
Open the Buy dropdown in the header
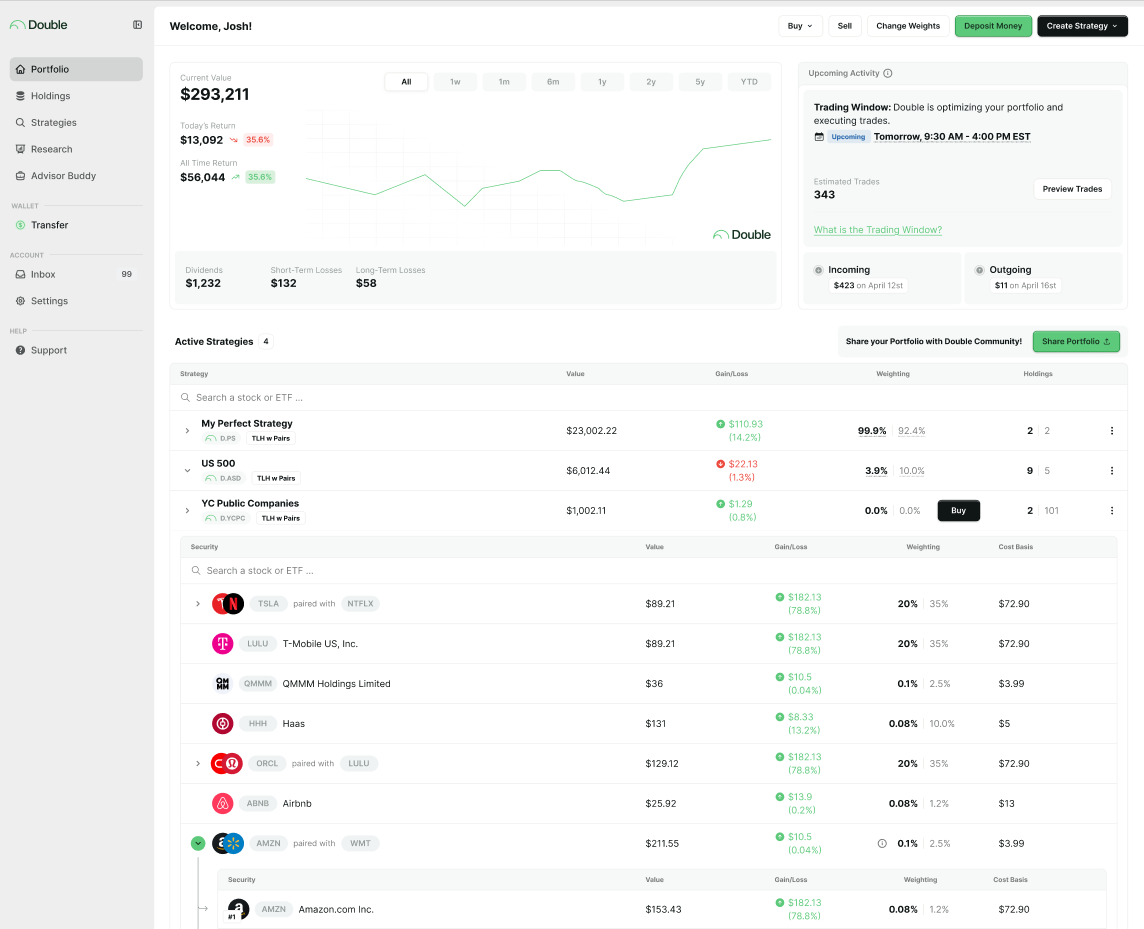tap(800, 26)
